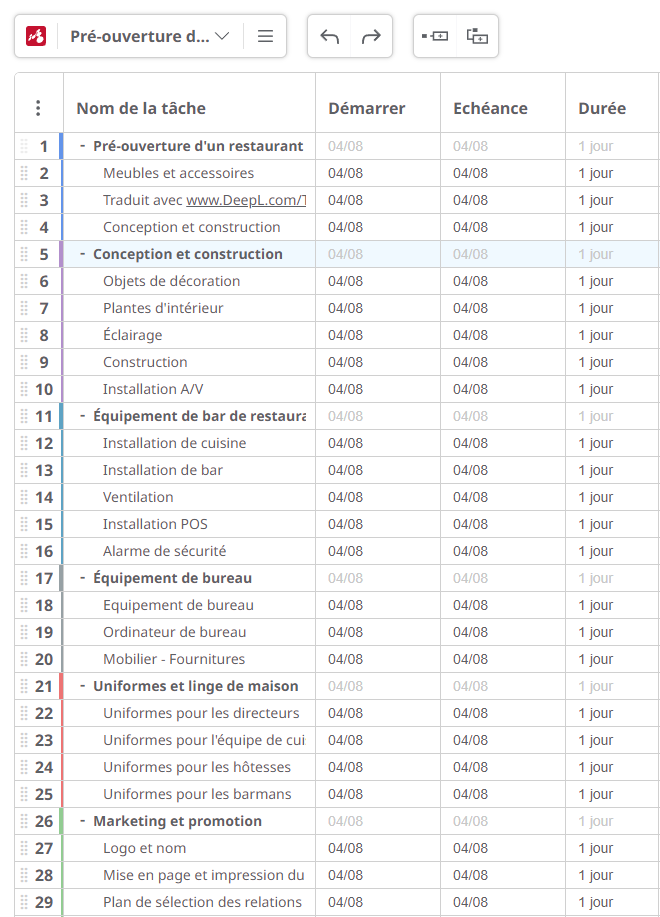The height and width of the screenshot is (917, 660).
Task: Select the Ventilation task
Action: point(138,498)
